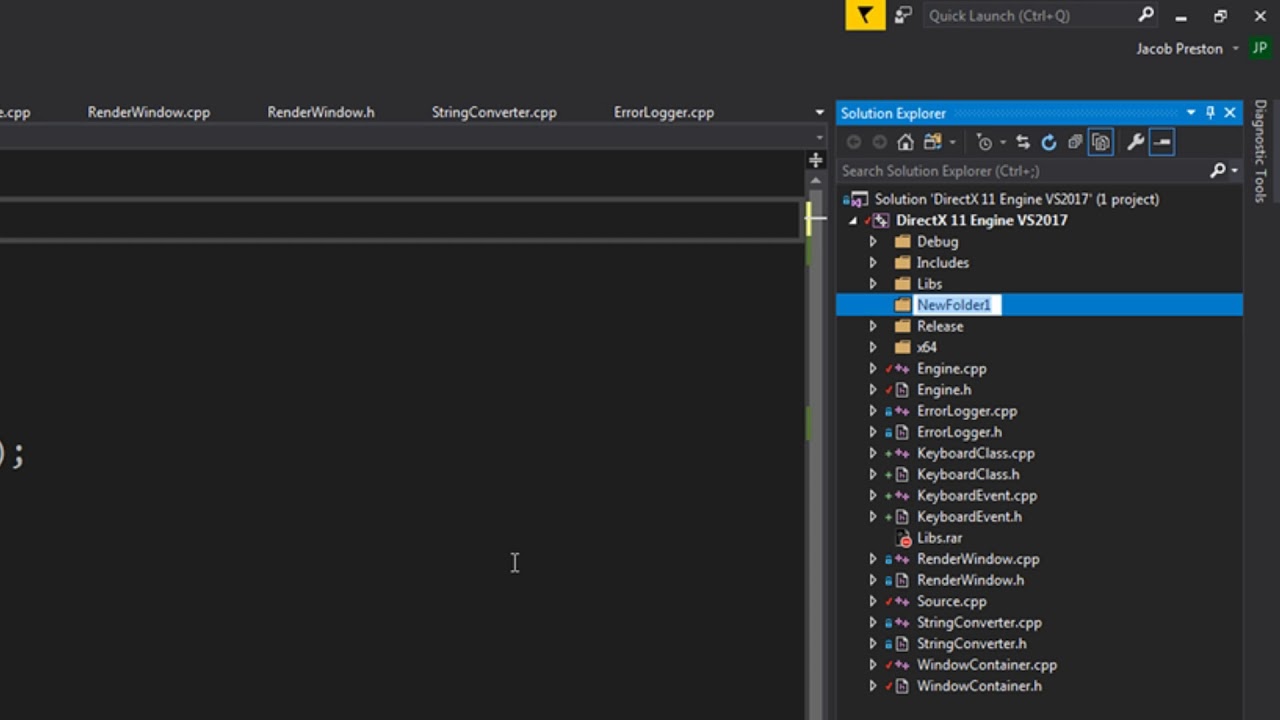Expand Engine.cpp node
Viewport: 1280px width, 720px height.
point(873,369)
